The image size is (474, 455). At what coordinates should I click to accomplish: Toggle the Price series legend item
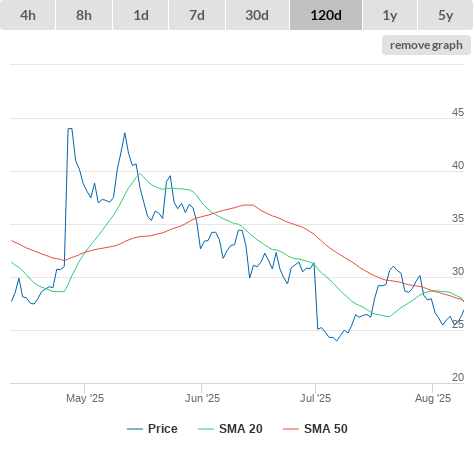point(152,429)
